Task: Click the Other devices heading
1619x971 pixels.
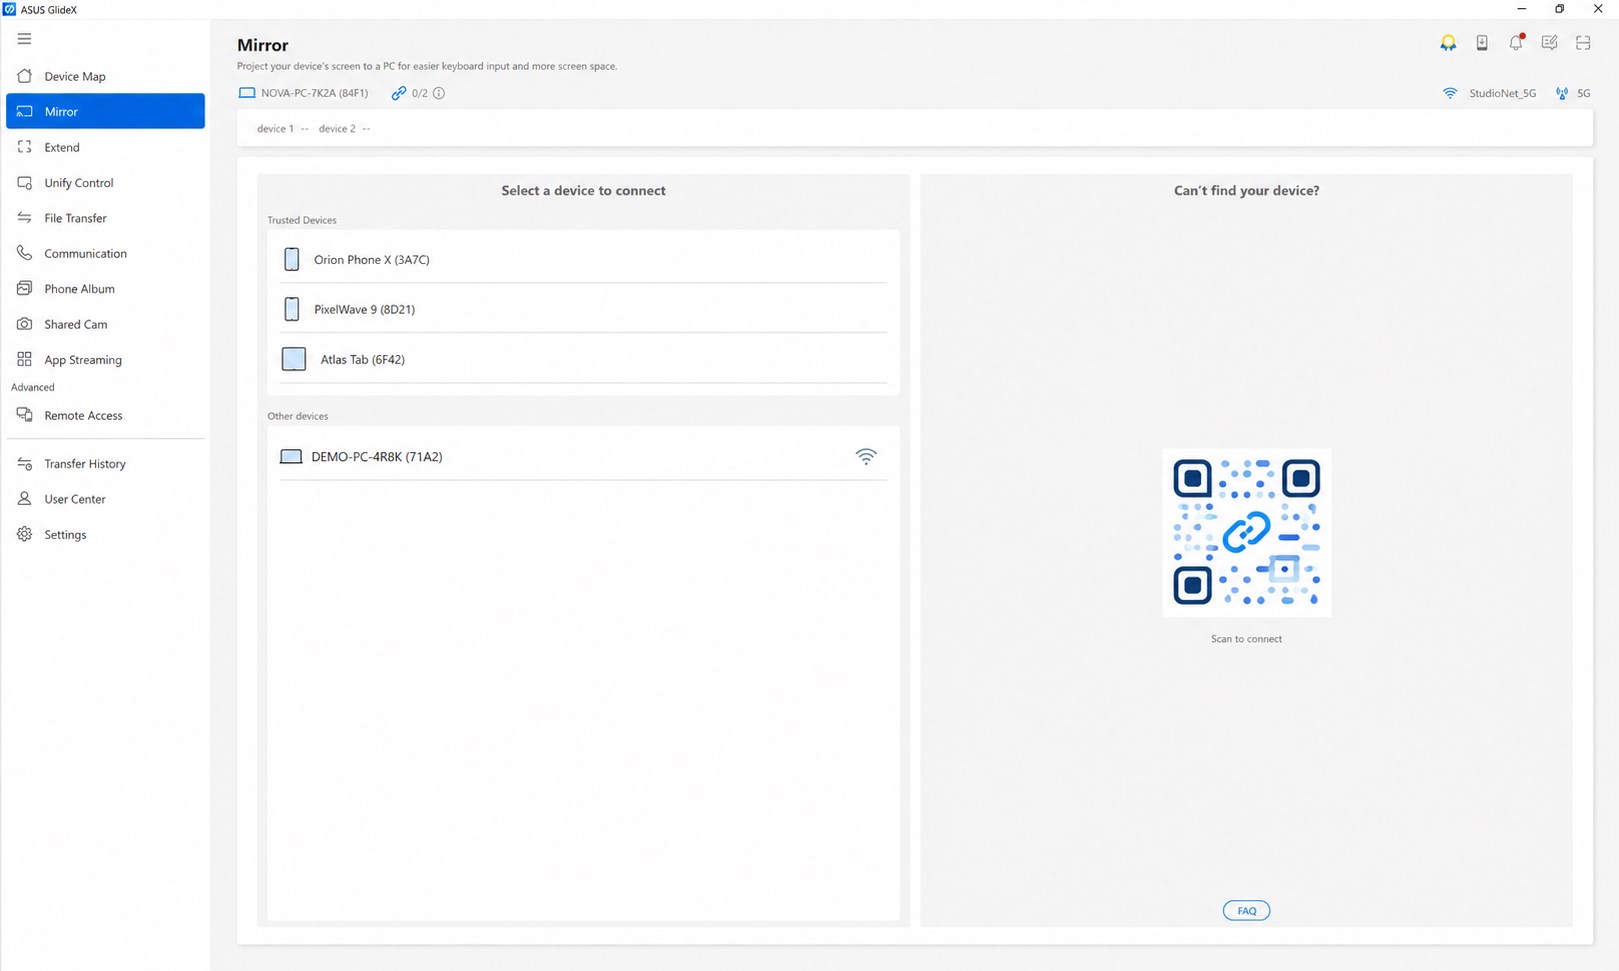Action: 298,416
